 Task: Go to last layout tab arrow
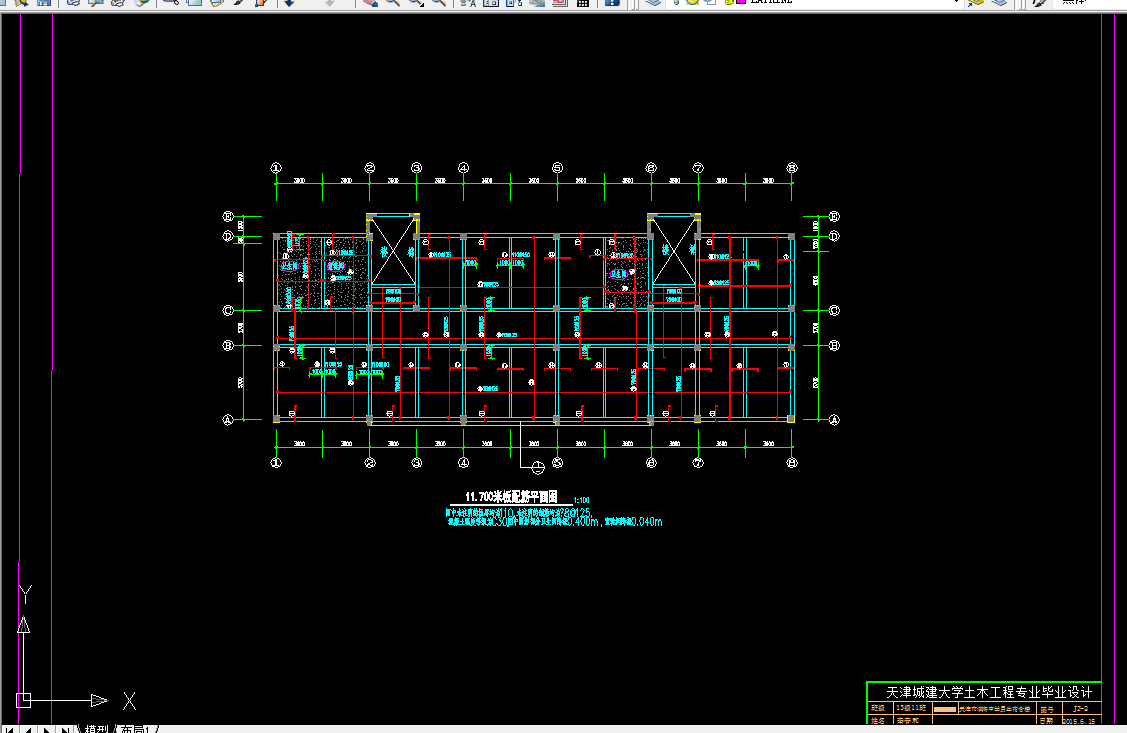point(65,729)
